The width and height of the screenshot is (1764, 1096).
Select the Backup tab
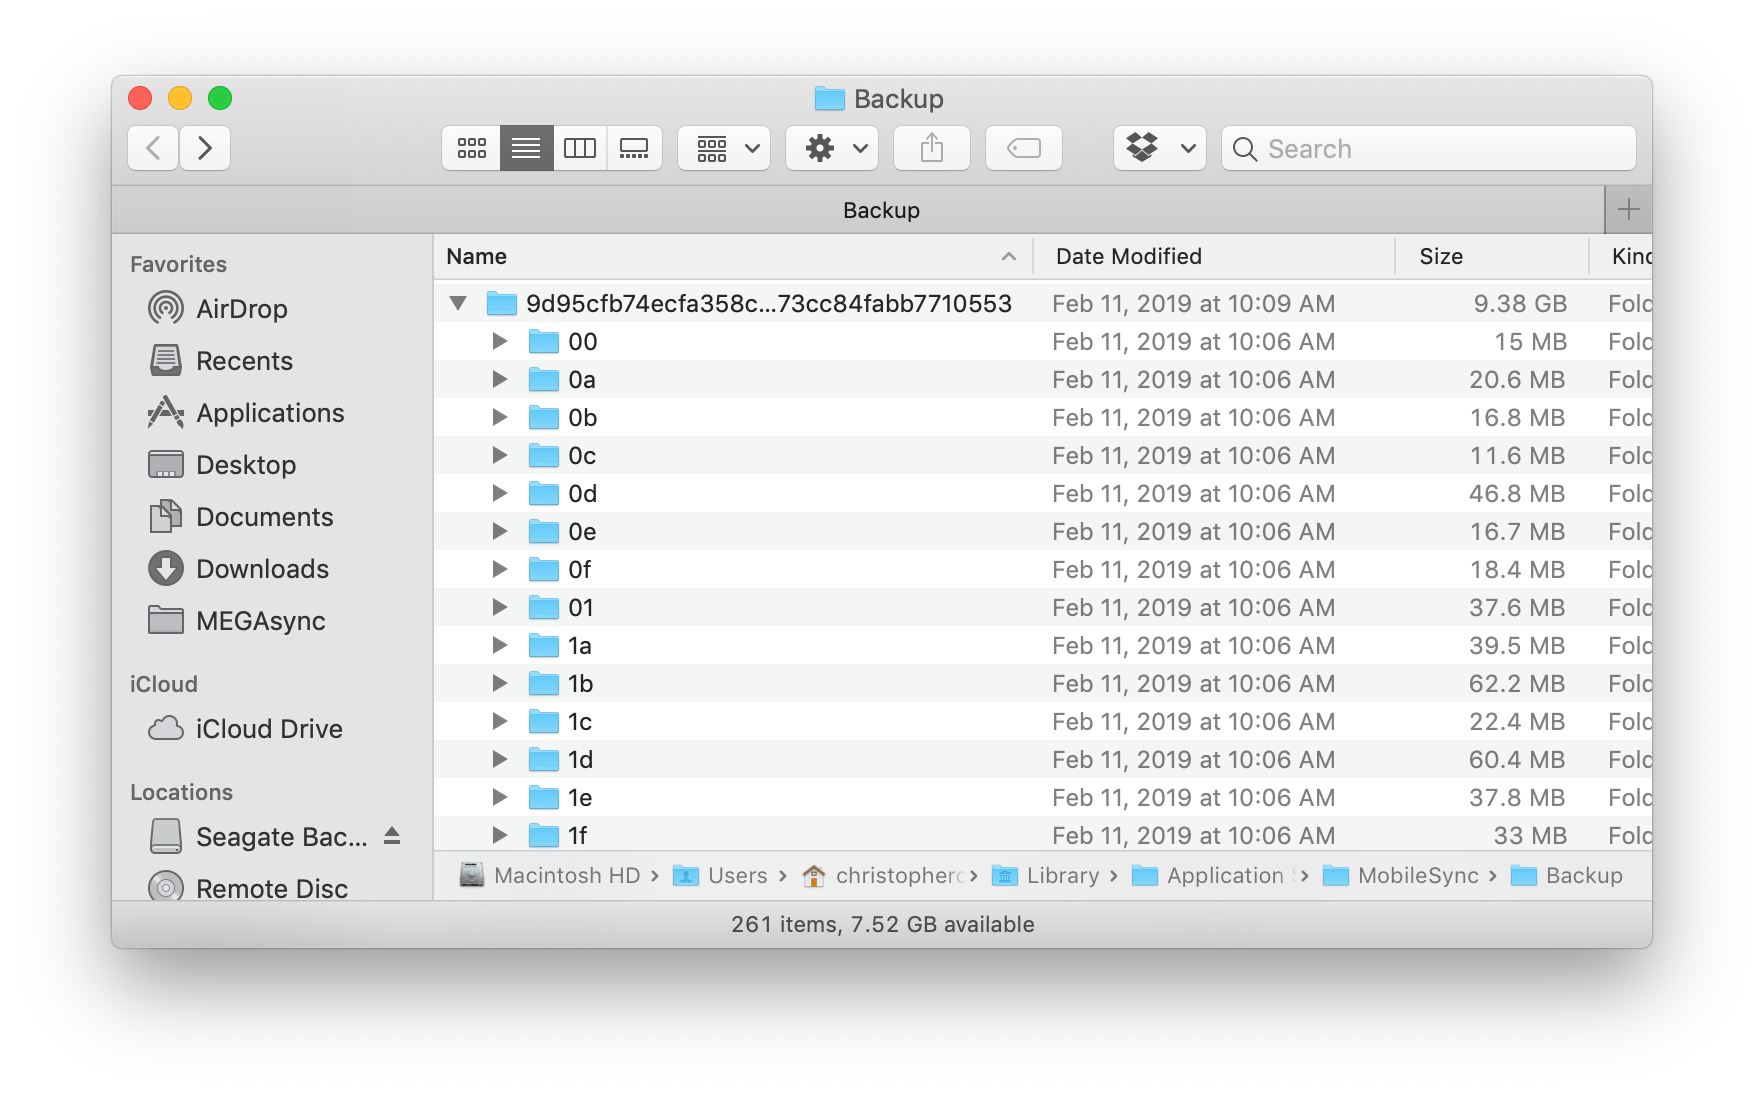click(858, 210)
